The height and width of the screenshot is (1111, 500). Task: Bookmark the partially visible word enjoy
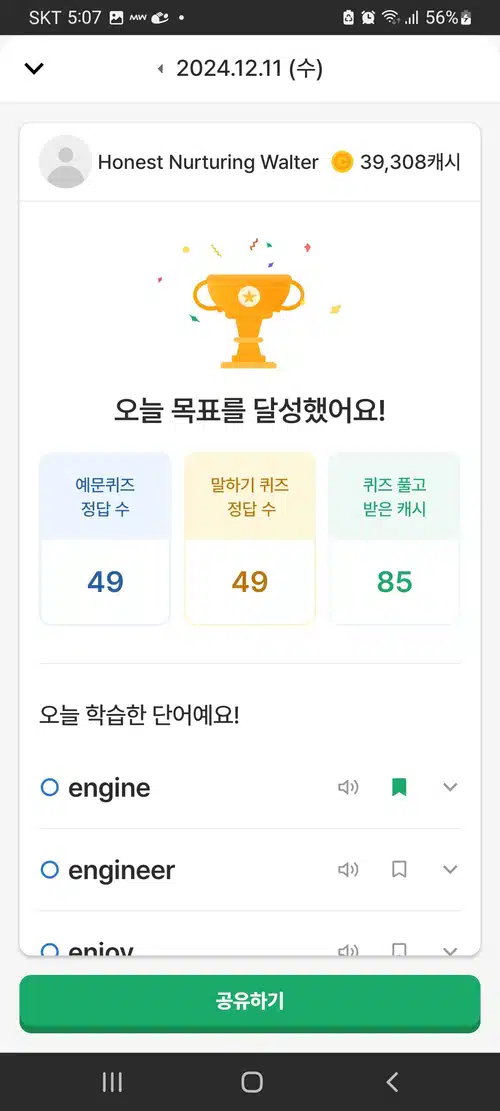coord(399,949)
